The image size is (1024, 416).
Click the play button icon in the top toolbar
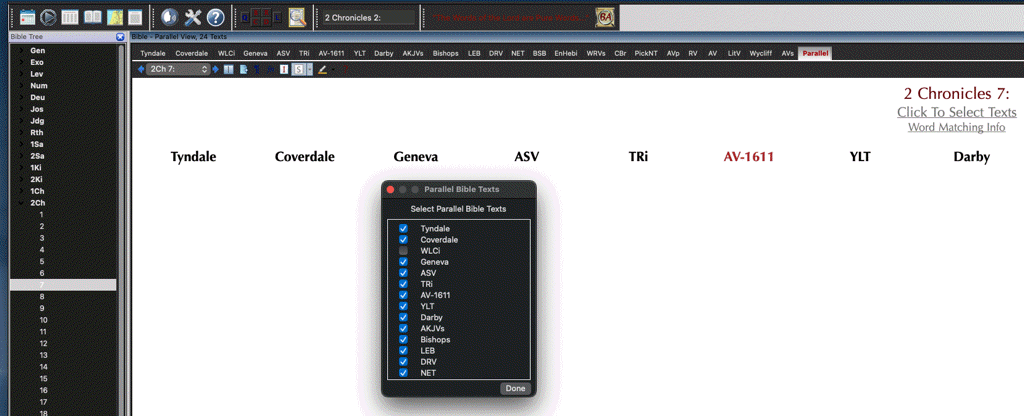coord(48,17)
